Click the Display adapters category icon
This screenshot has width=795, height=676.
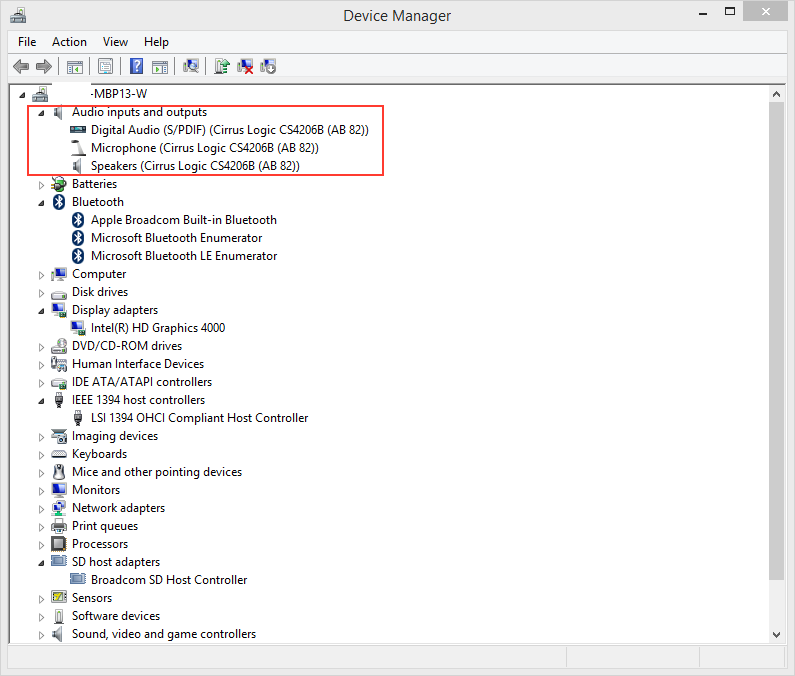59,310
